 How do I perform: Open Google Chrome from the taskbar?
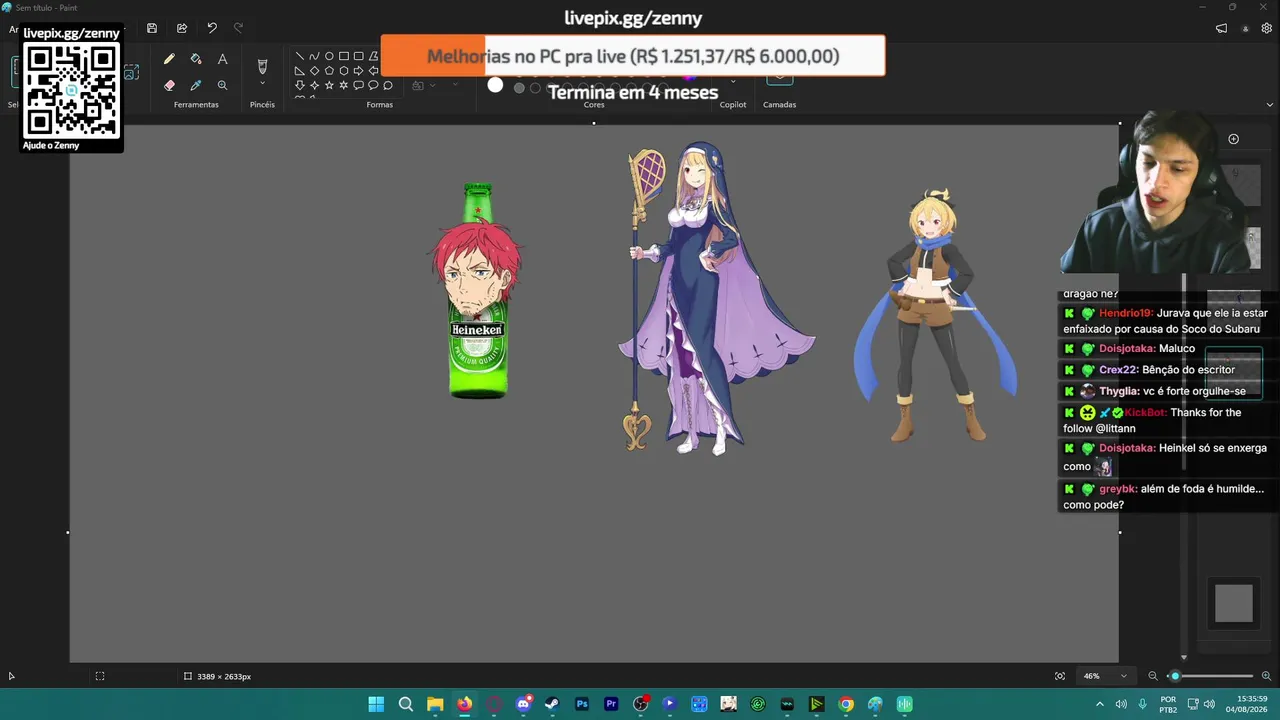tap(846, 704)
